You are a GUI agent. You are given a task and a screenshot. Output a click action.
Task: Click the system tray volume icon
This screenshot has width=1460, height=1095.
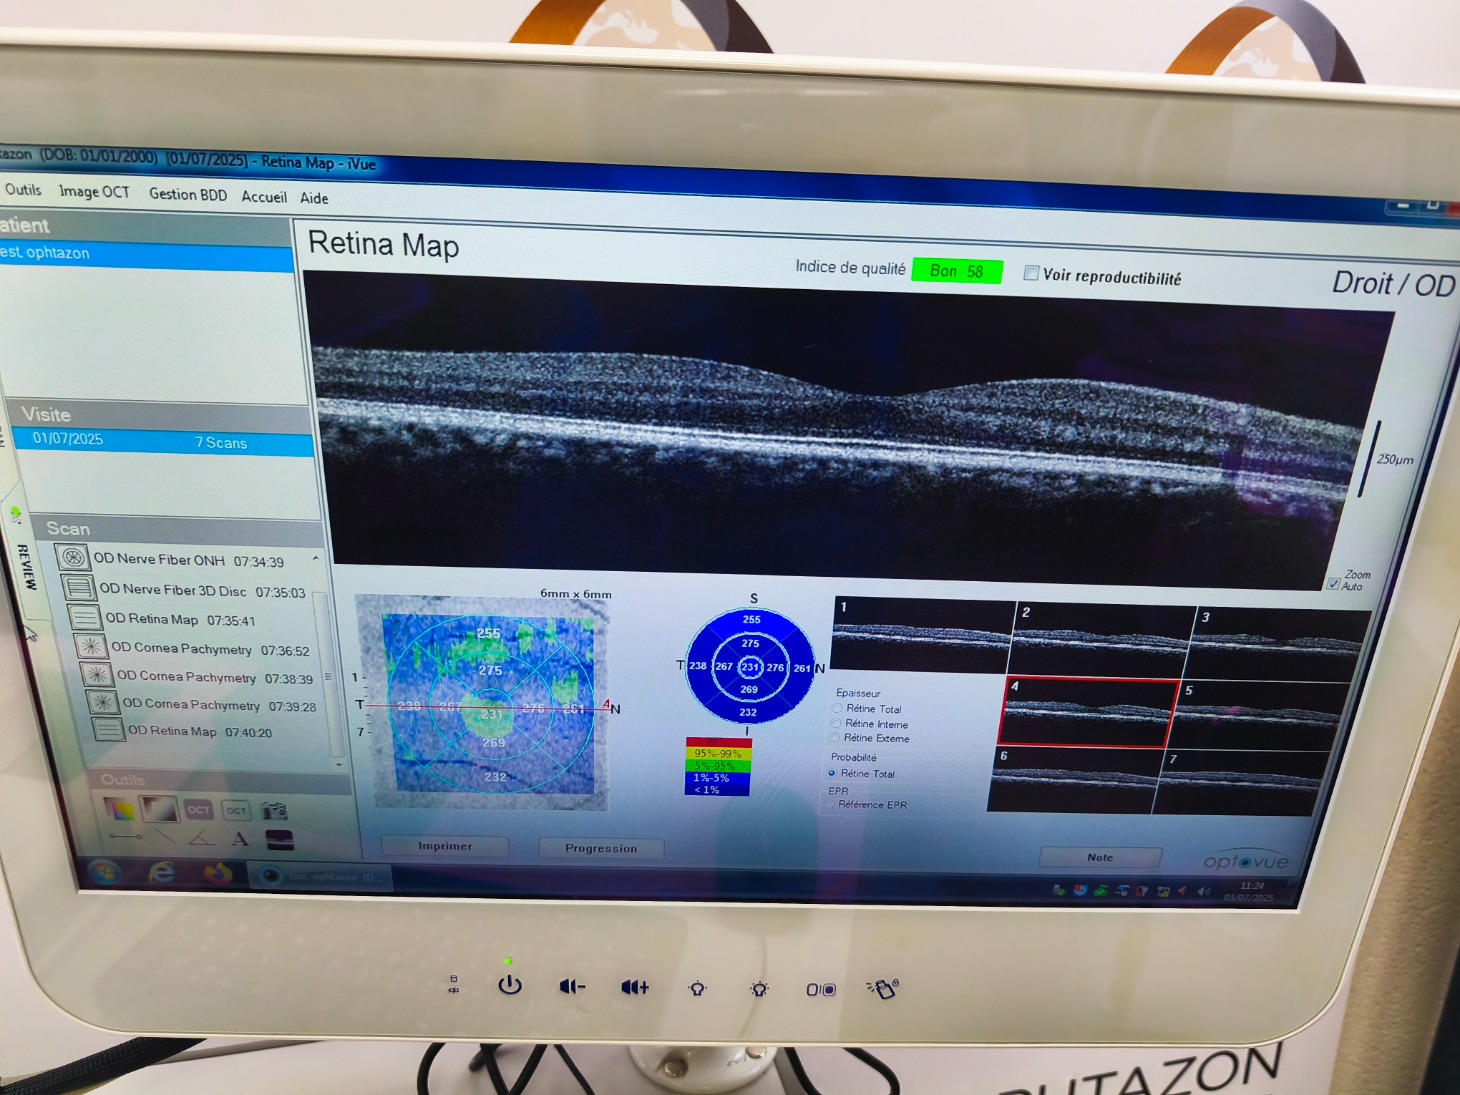[x=1204, y=891]
